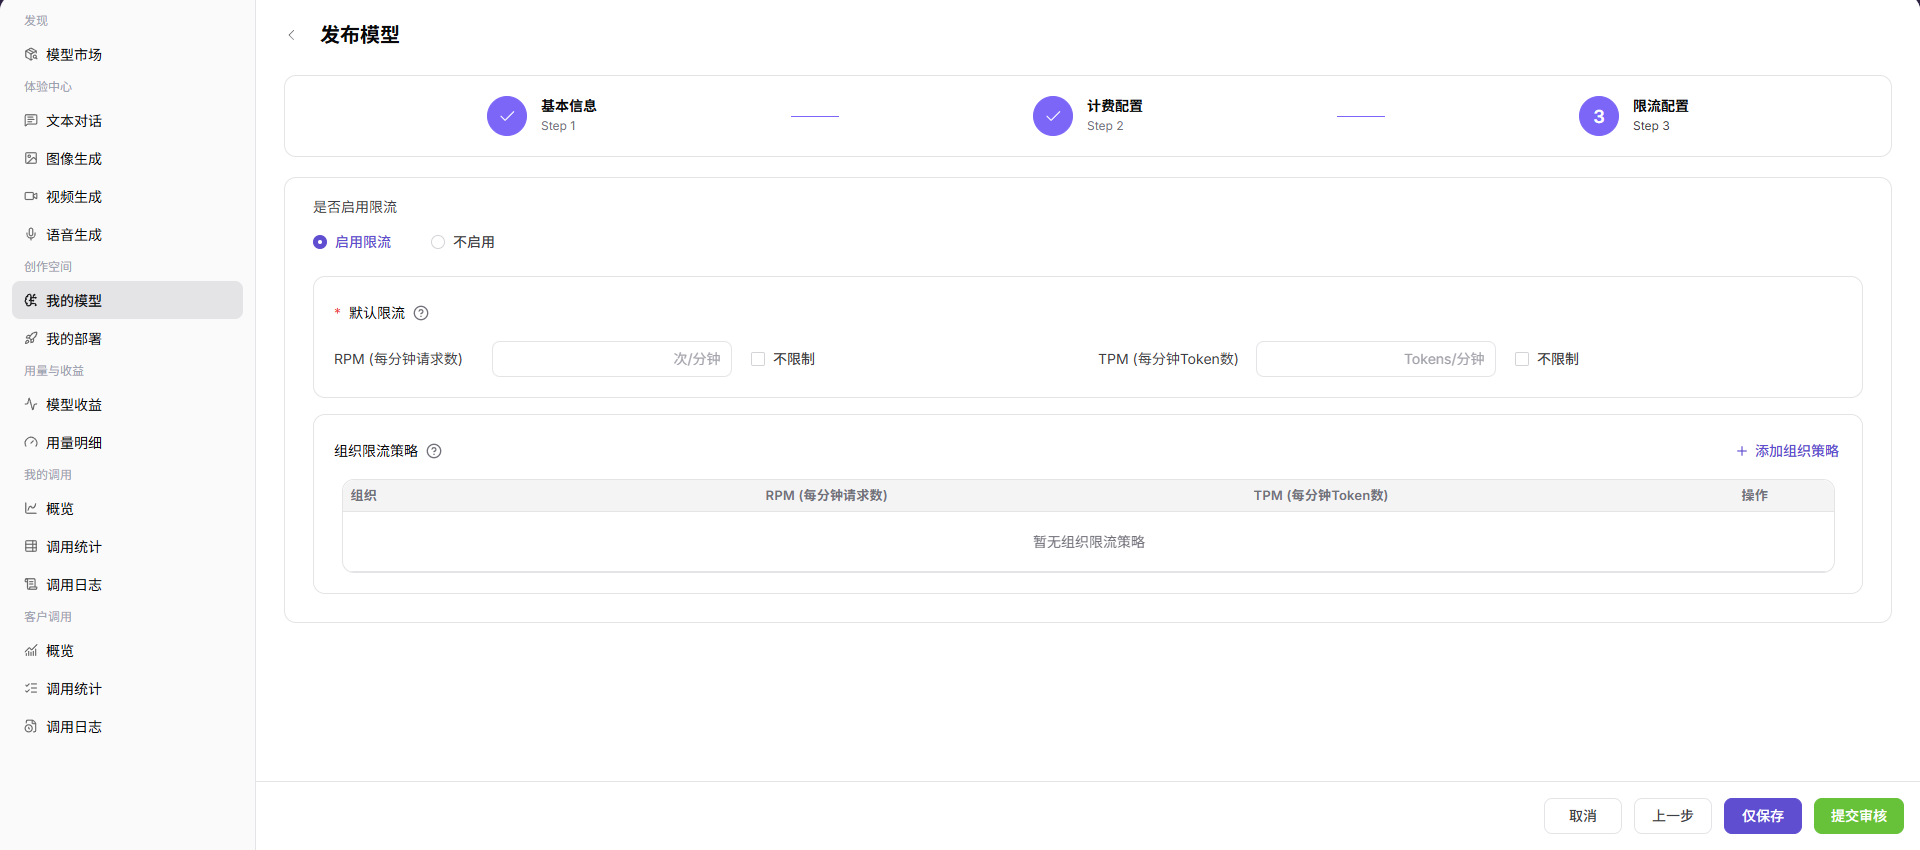
Task: Click the list icon of 调用统计 under 客户调用
Action: point(31,688)
